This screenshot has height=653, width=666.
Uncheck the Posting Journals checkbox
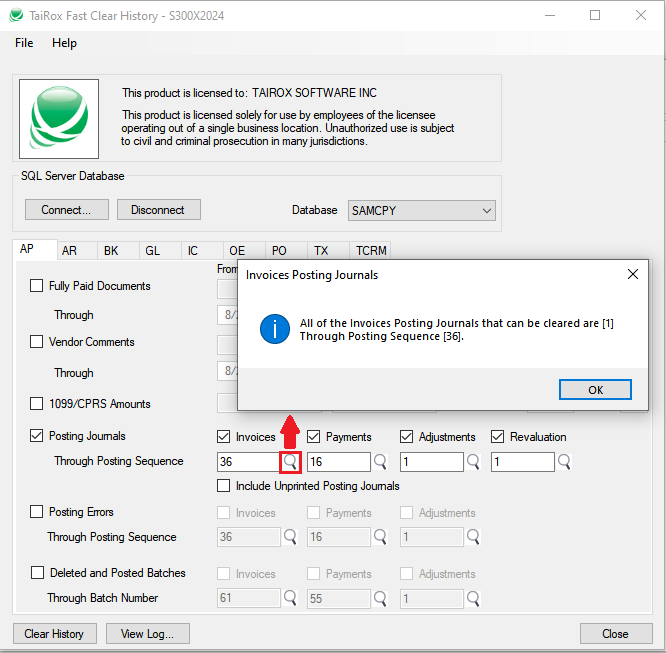[x=37, y=435]
